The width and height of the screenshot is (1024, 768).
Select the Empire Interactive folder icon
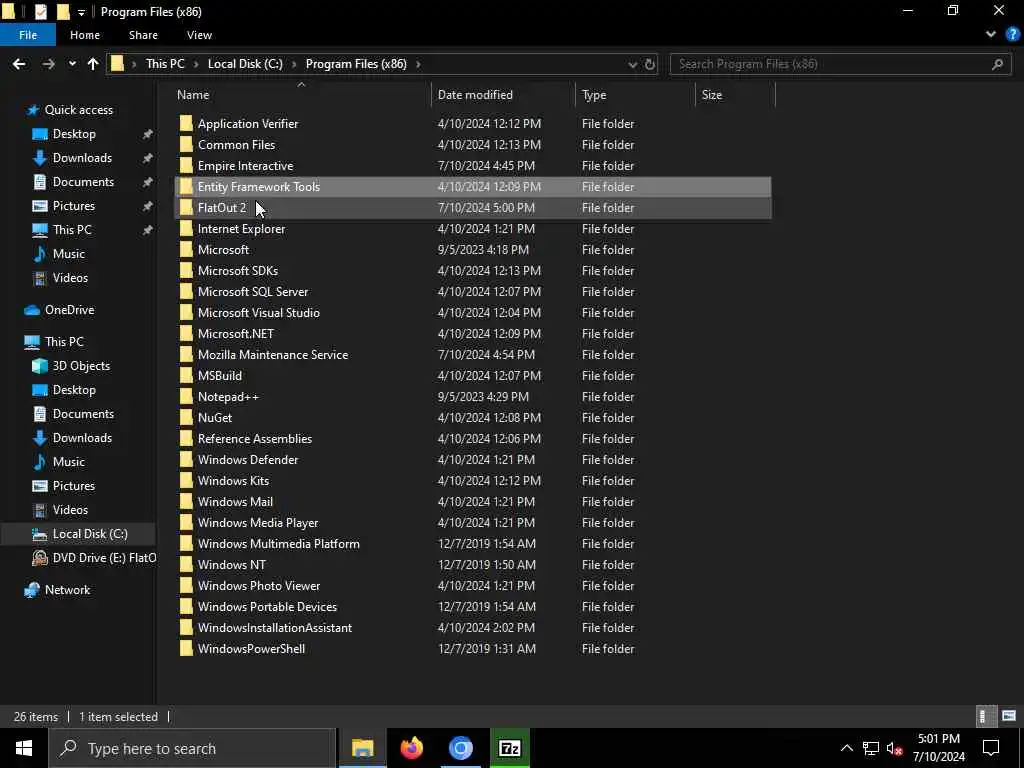pyautogui.click(x=186, y=166)
